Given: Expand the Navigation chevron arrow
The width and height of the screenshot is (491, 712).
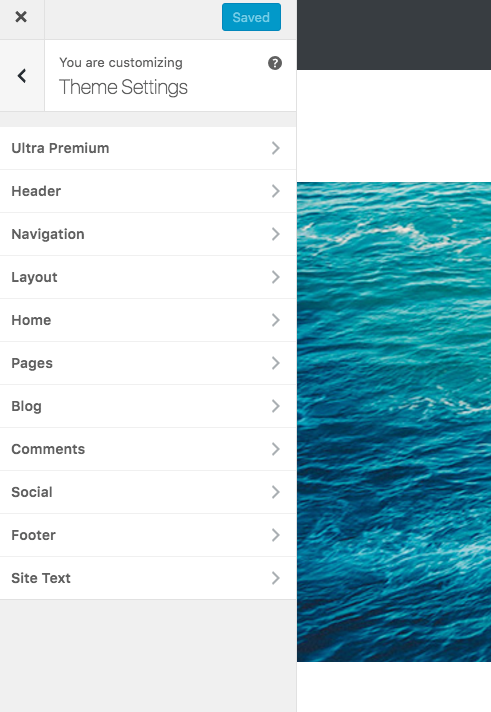Looking at the screenshot, I should [x=276, y=234].
